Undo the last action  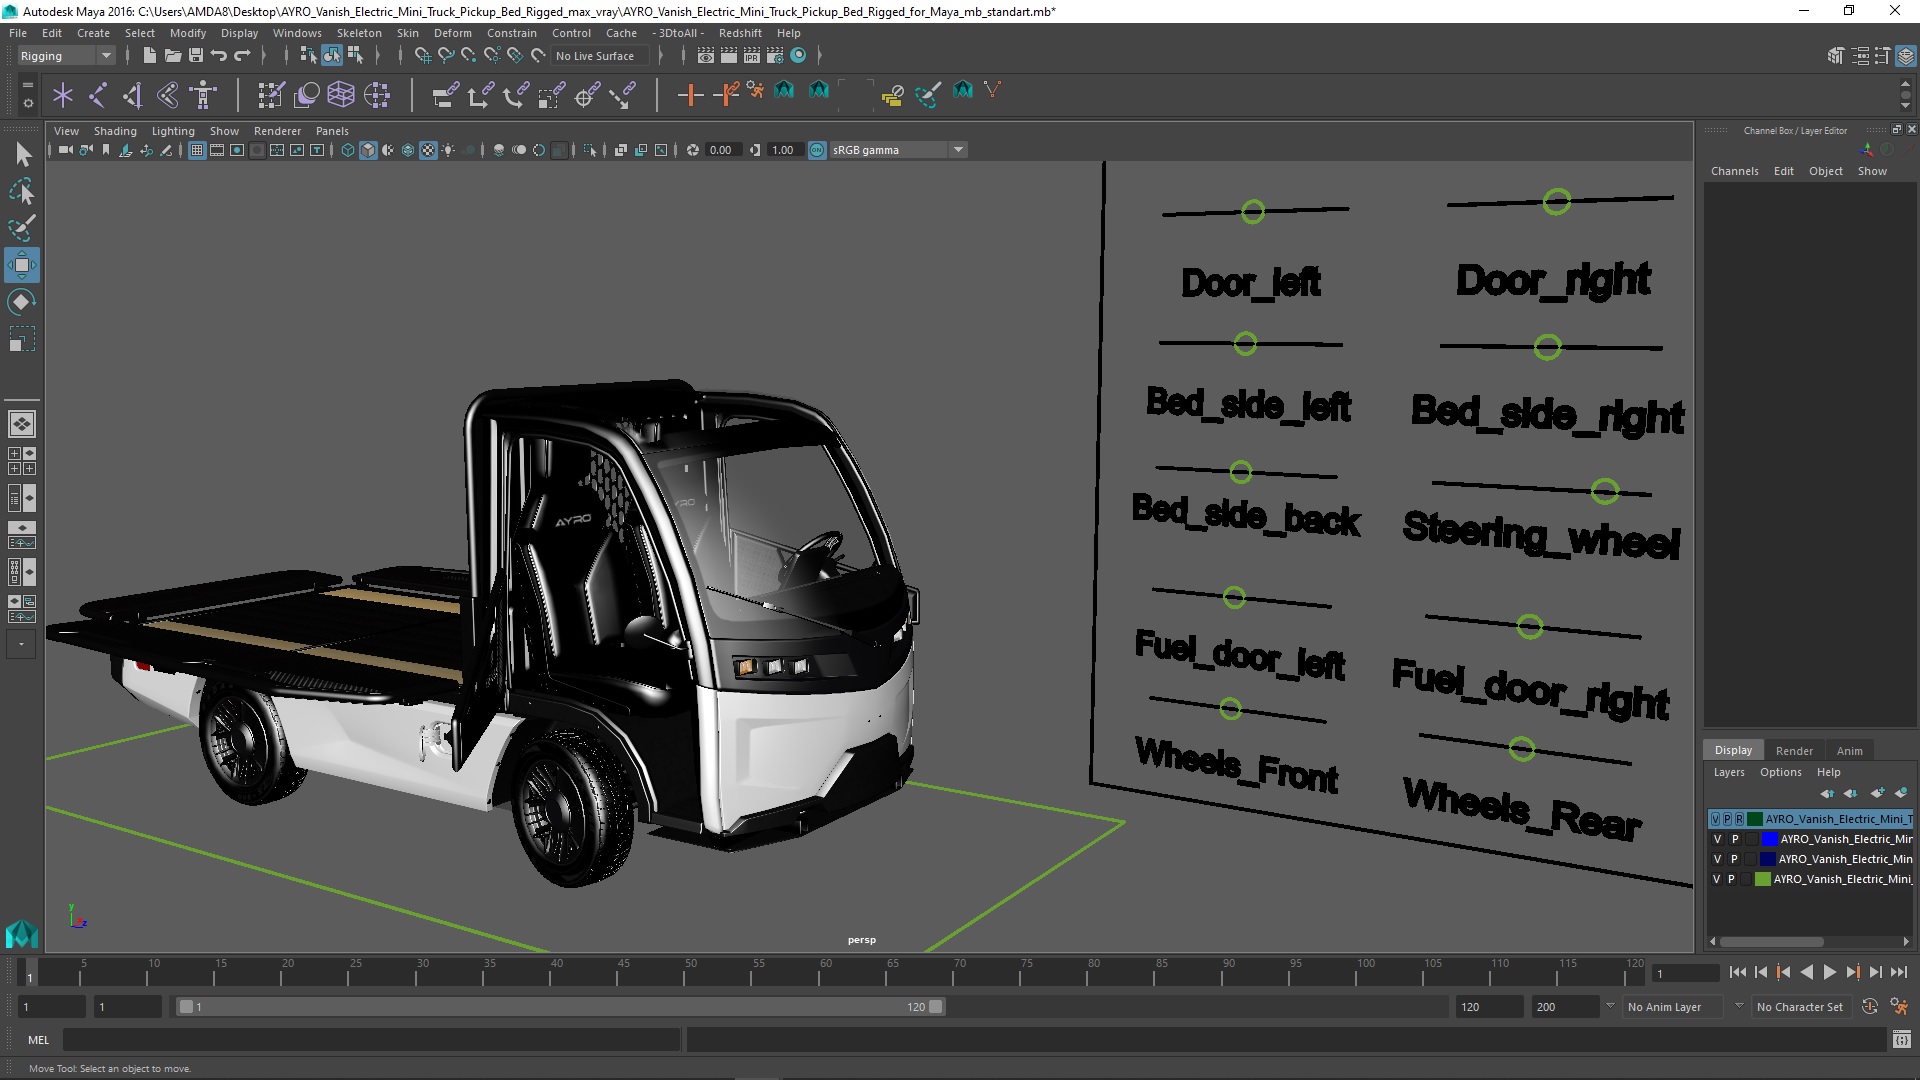click(x=219, y=56)
